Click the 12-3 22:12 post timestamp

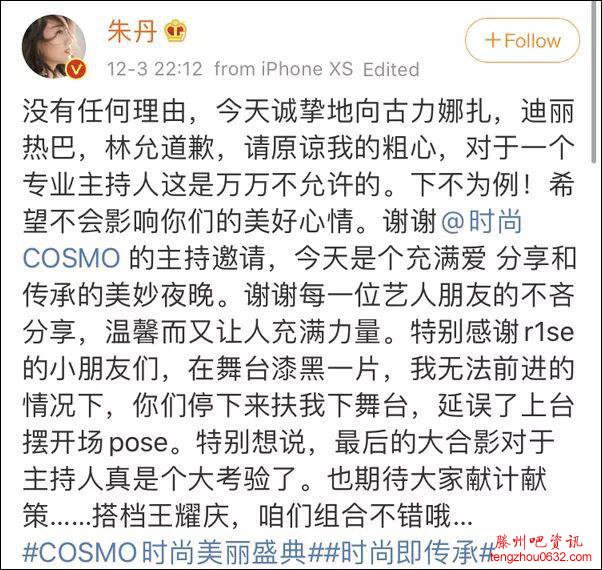coord(154,69)
